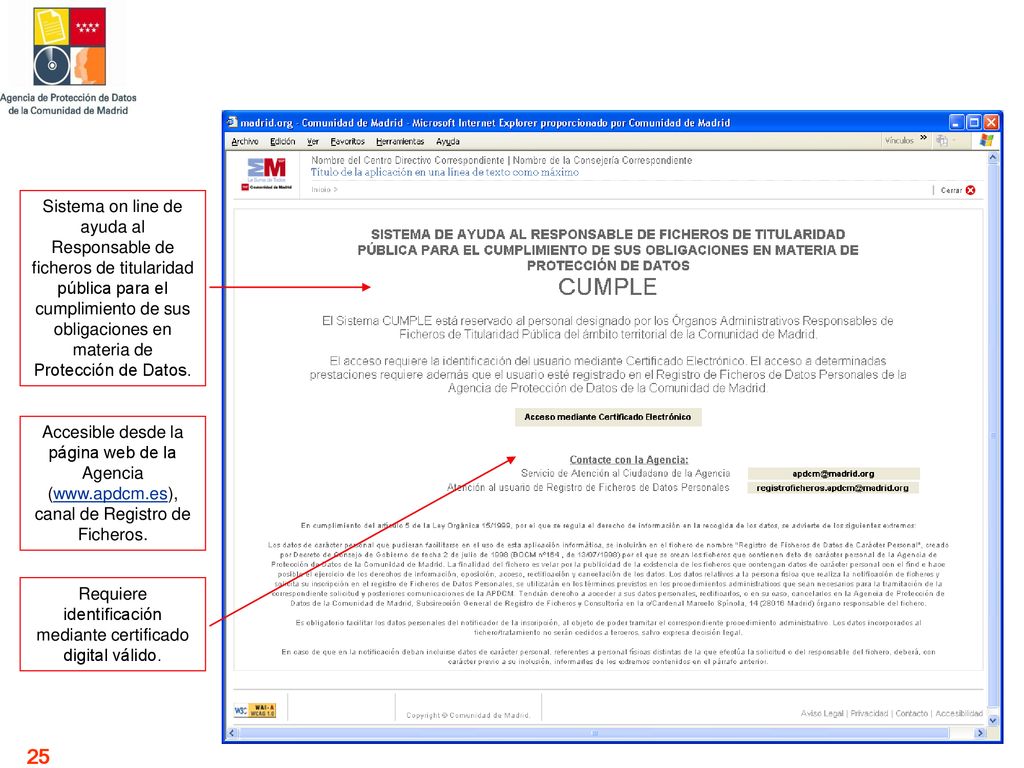Click registroficheros.apdcm@madrid.org email button
Viewport: 1024px width, 768px height.
833,488
